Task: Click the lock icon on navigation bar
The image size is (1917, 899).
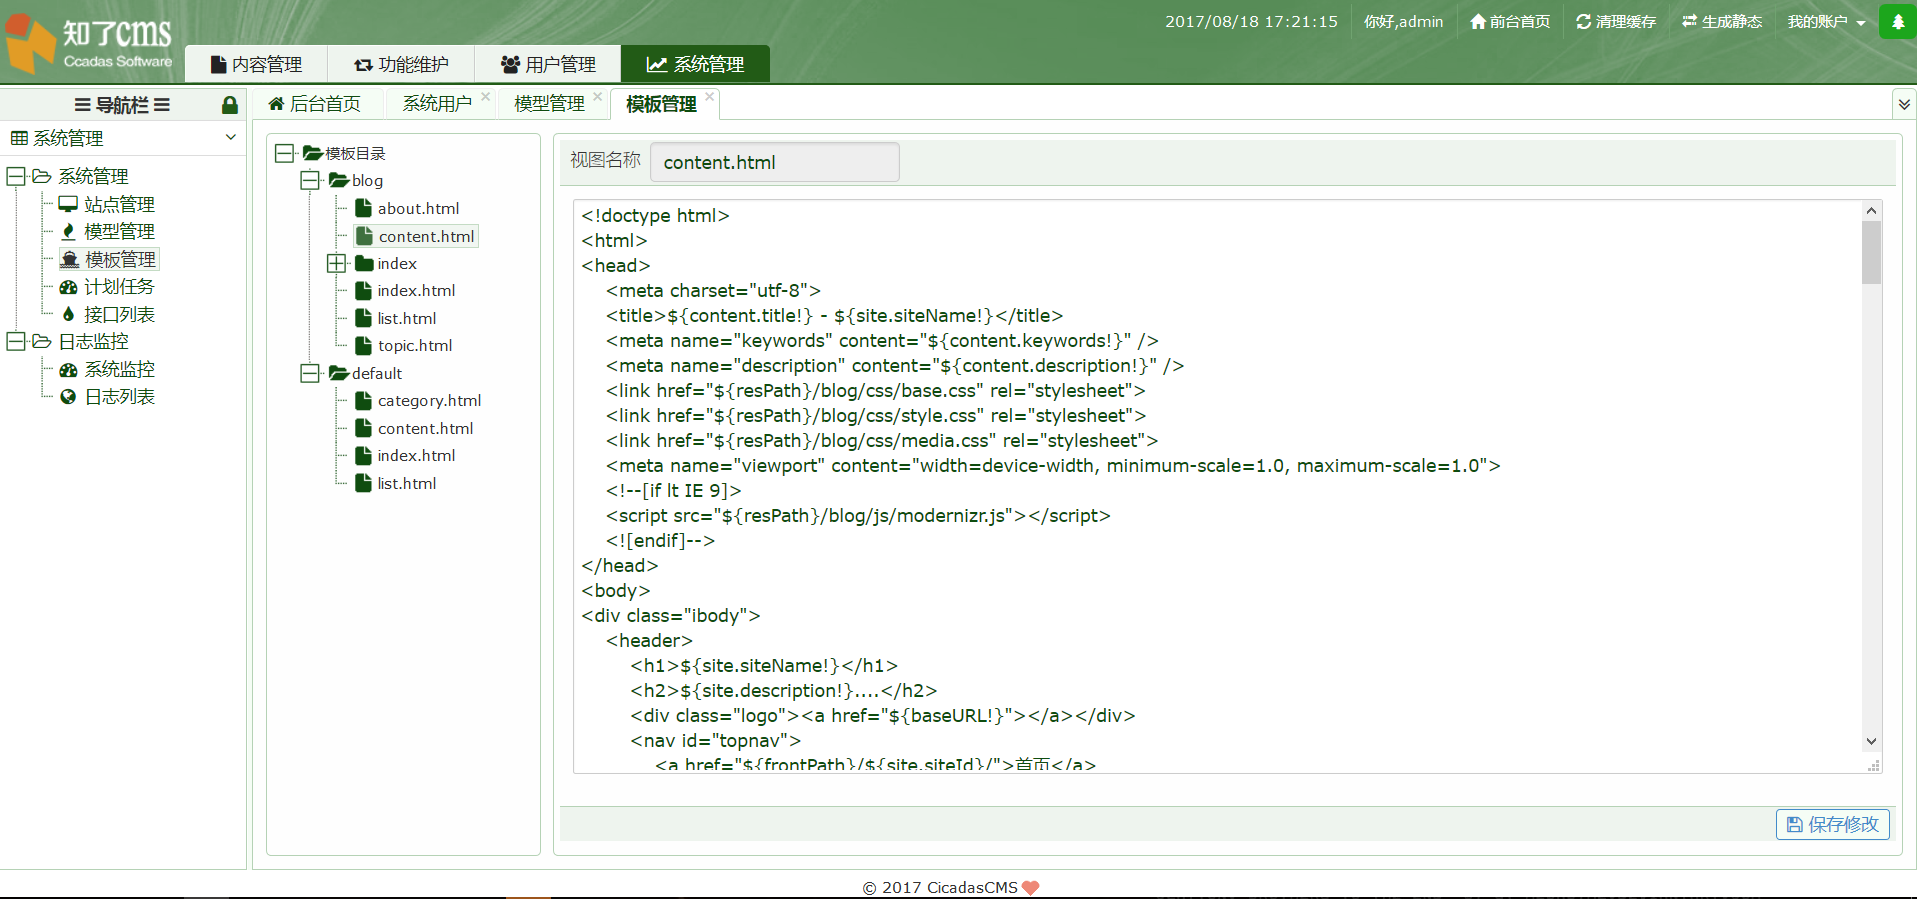Action: pos(229,105)
